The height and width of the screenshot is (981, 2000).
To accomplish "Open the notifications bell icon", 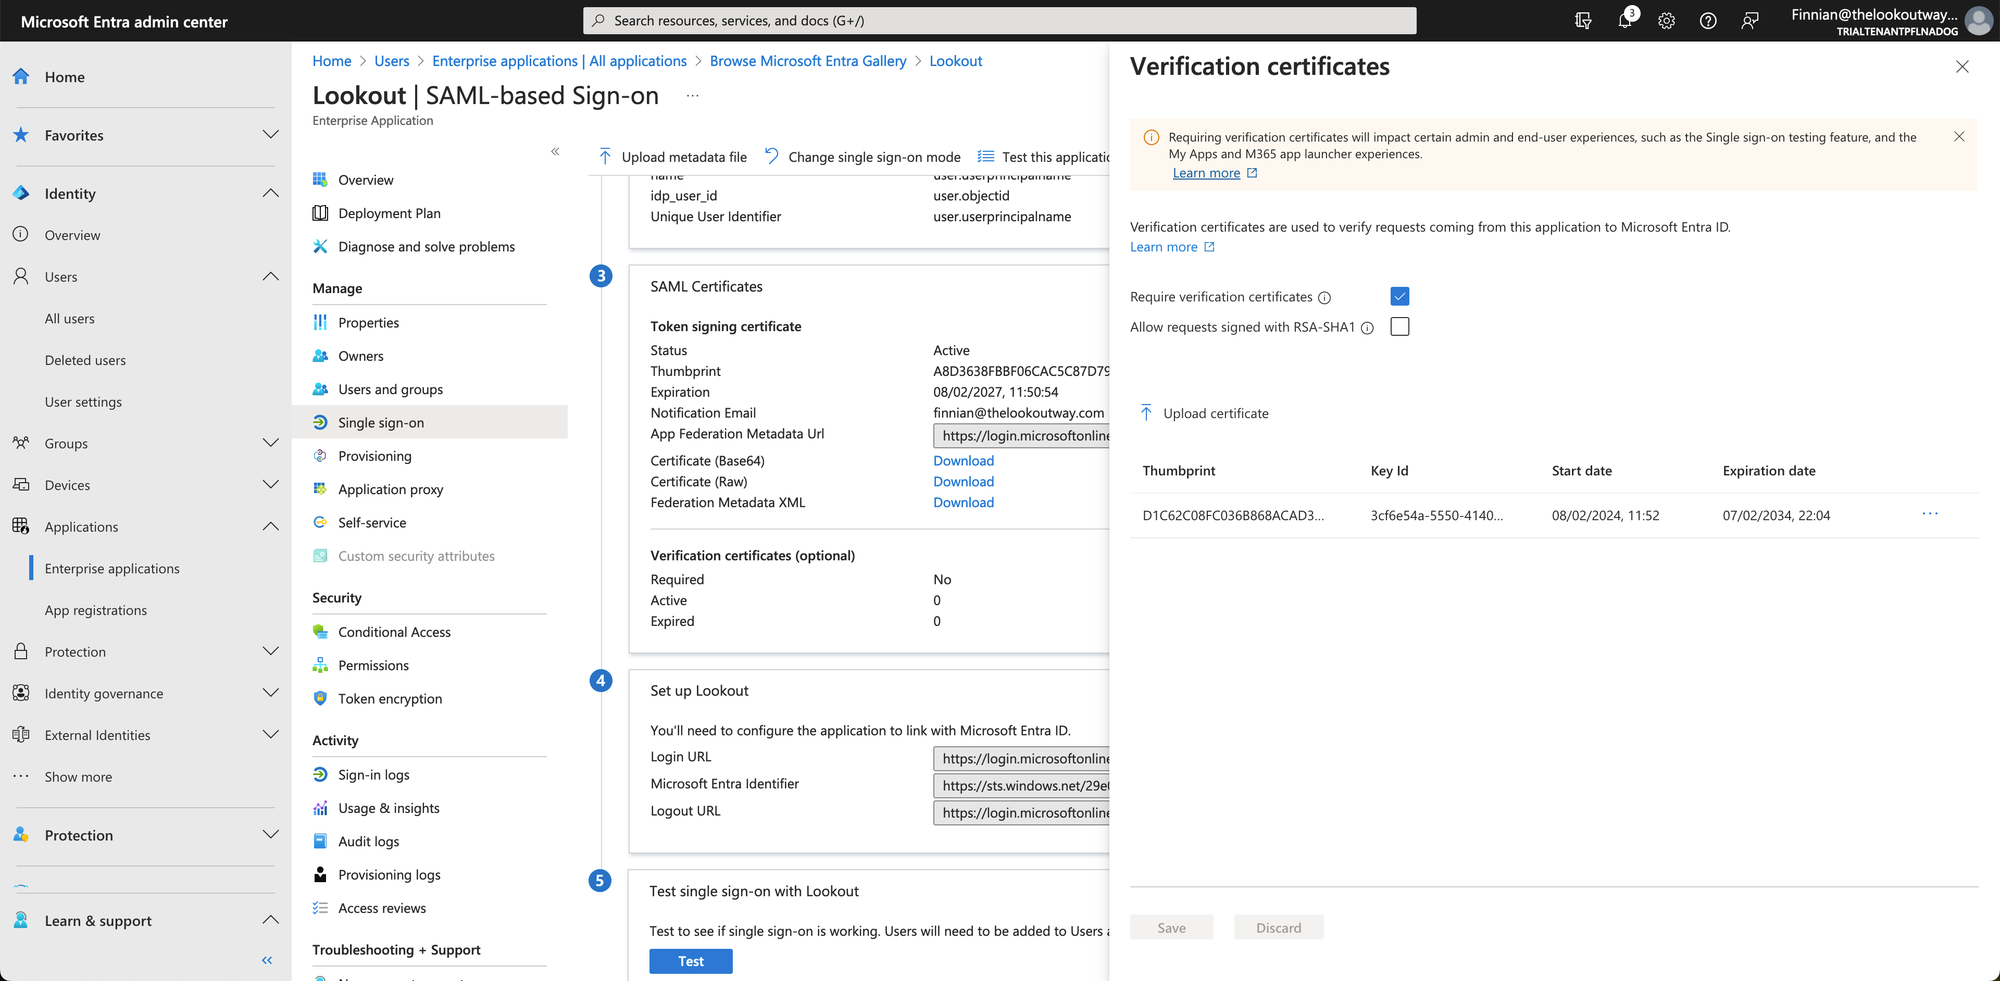I will click(1625, 21).
